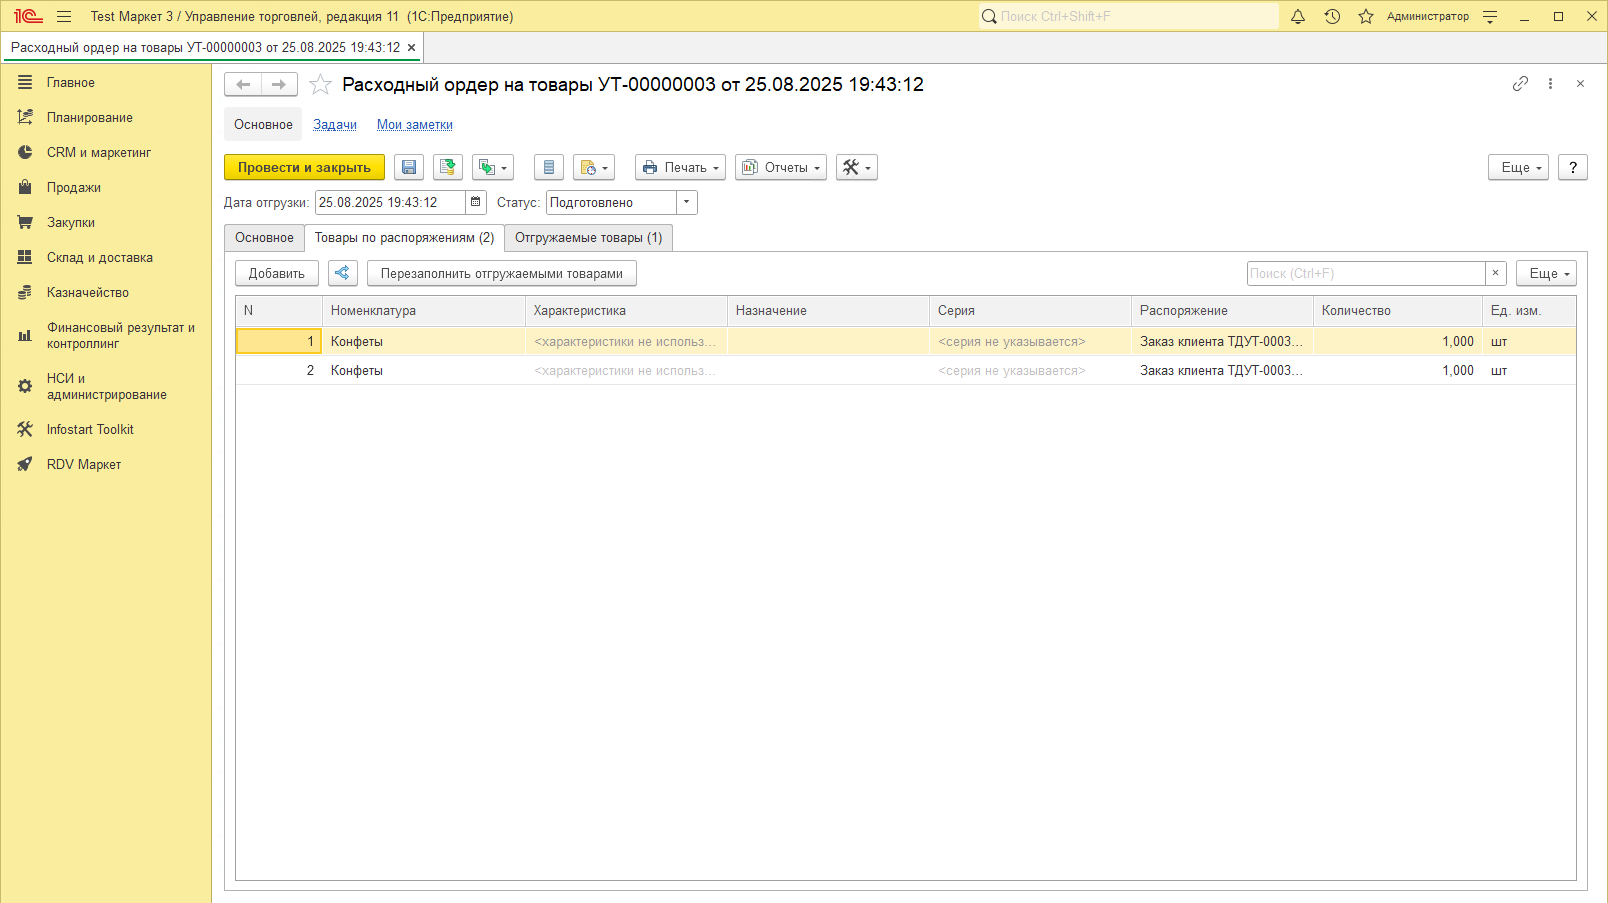This screenshot has height=903, width=1608.
Task: Open the top toolbar Еще menu
Action: (1518, 167)
